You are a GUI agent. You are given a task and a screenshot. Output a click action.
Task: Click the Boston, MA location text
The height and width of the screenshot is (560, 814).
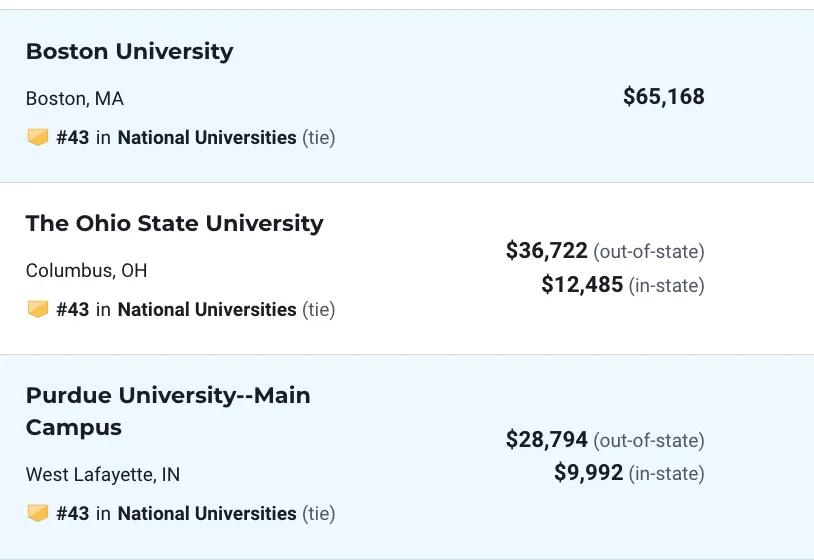coord(75,99)
